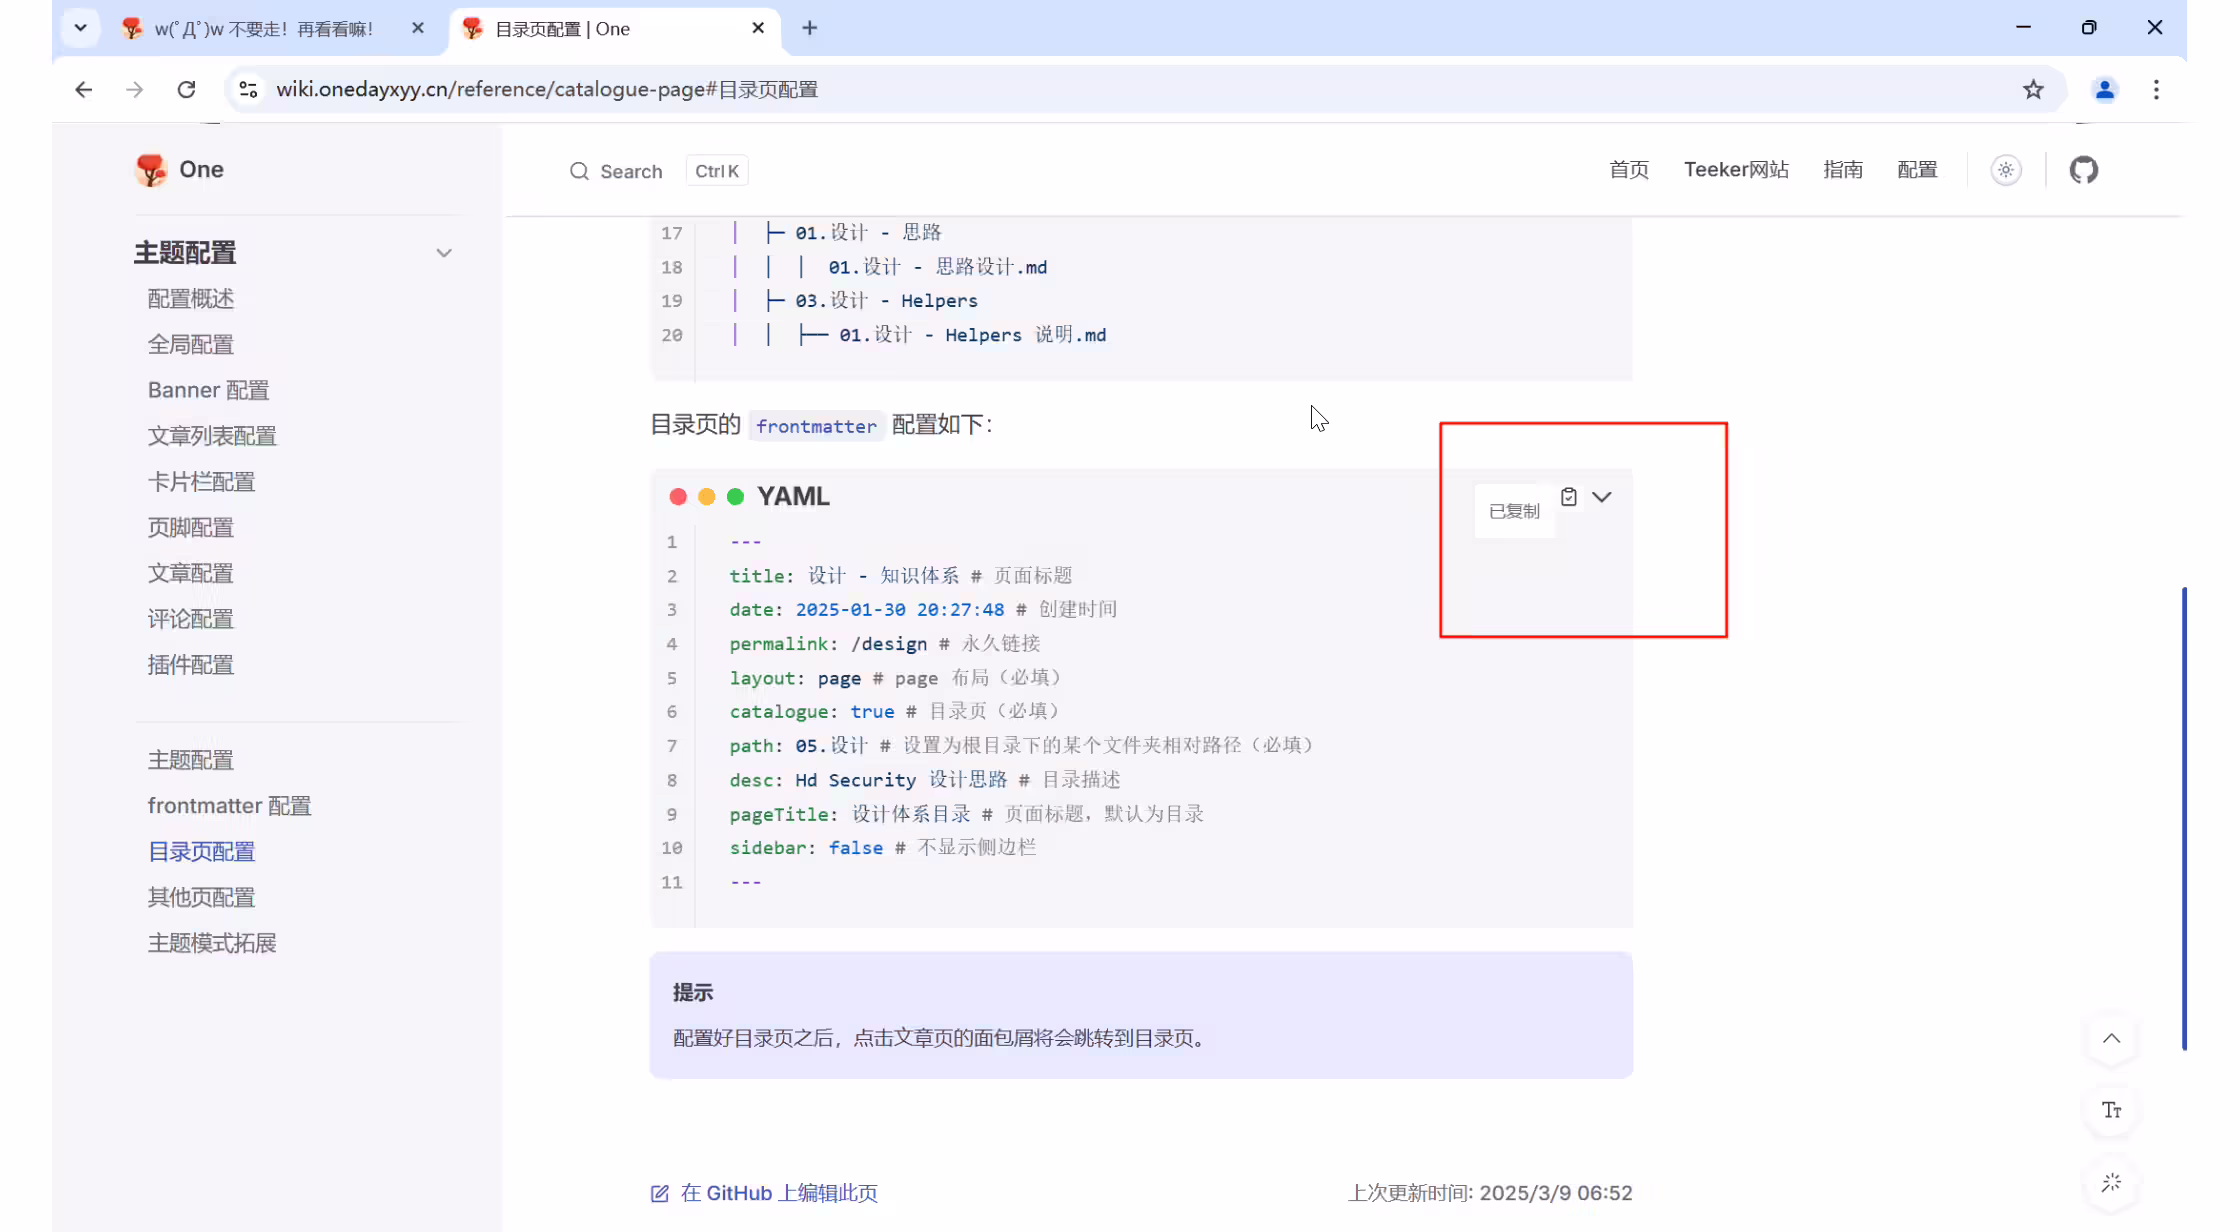Go to frontmatter 配置 sidebar link
The width and height of the screenshot is (2240, 1232).
(x=229, y=806)
